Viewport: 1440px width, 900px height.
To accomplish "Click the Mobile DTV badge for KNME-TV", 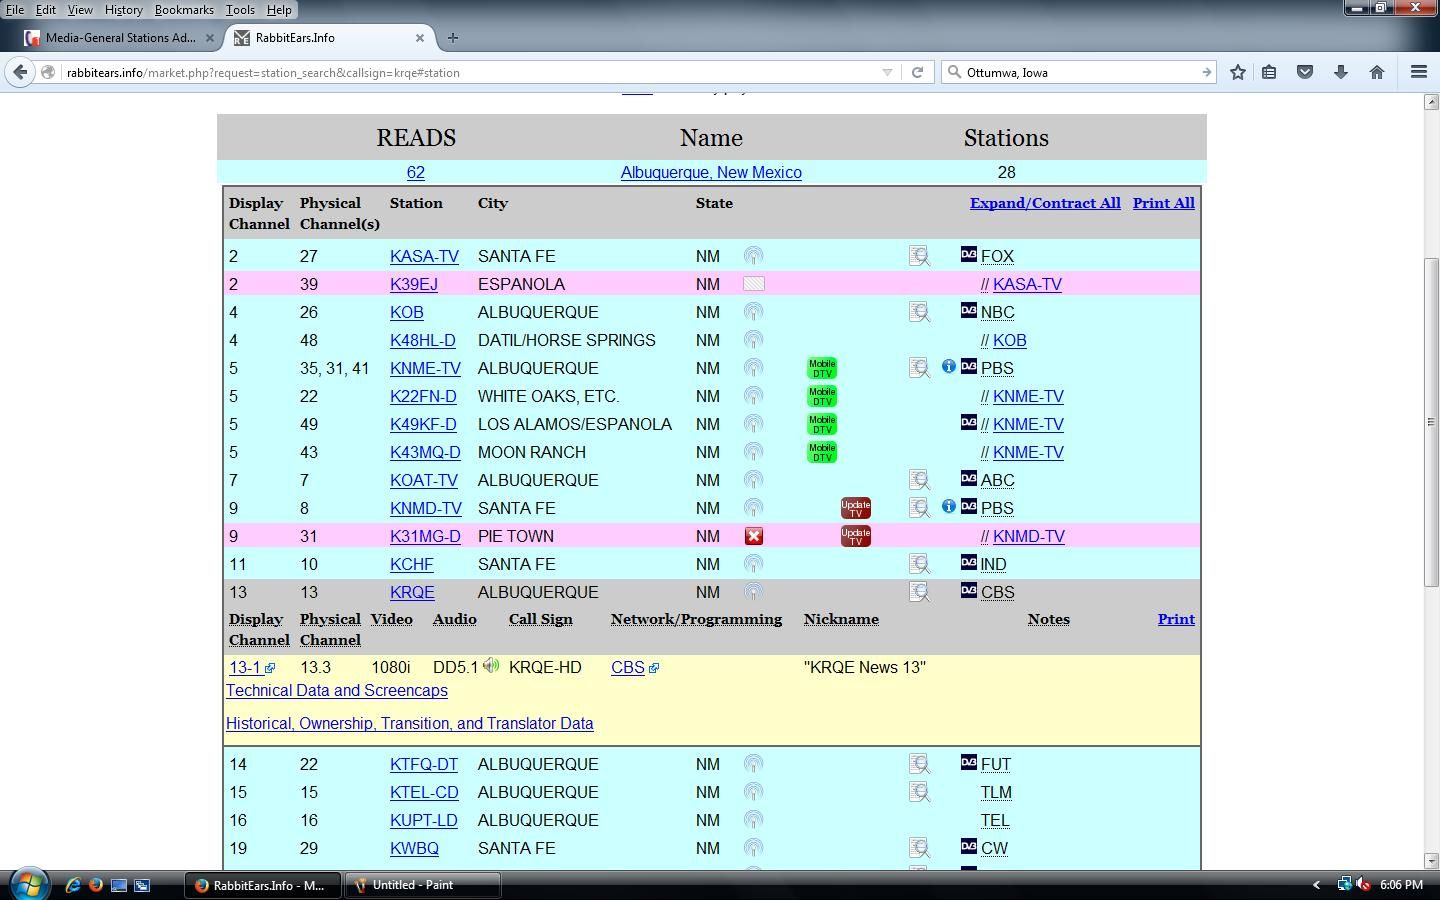I will click(x=822, y=368).
